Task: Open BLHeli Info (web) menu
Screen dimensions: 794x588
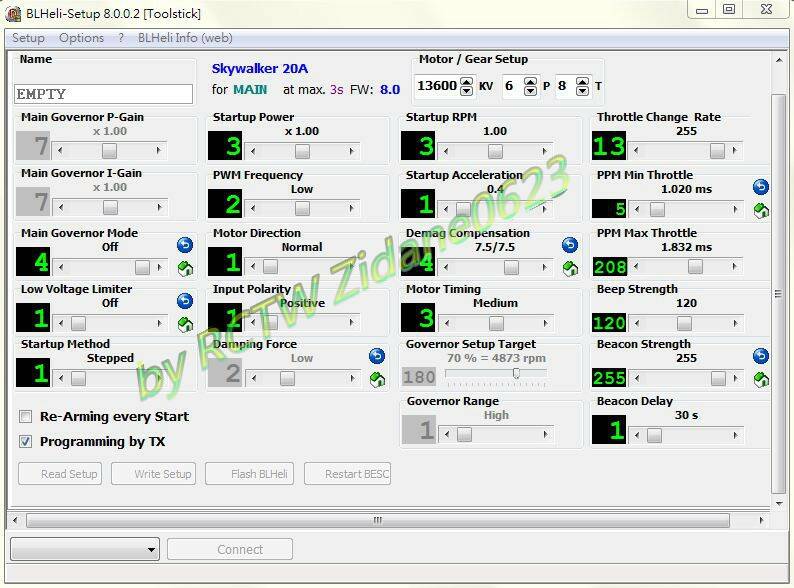Action: 185,38
